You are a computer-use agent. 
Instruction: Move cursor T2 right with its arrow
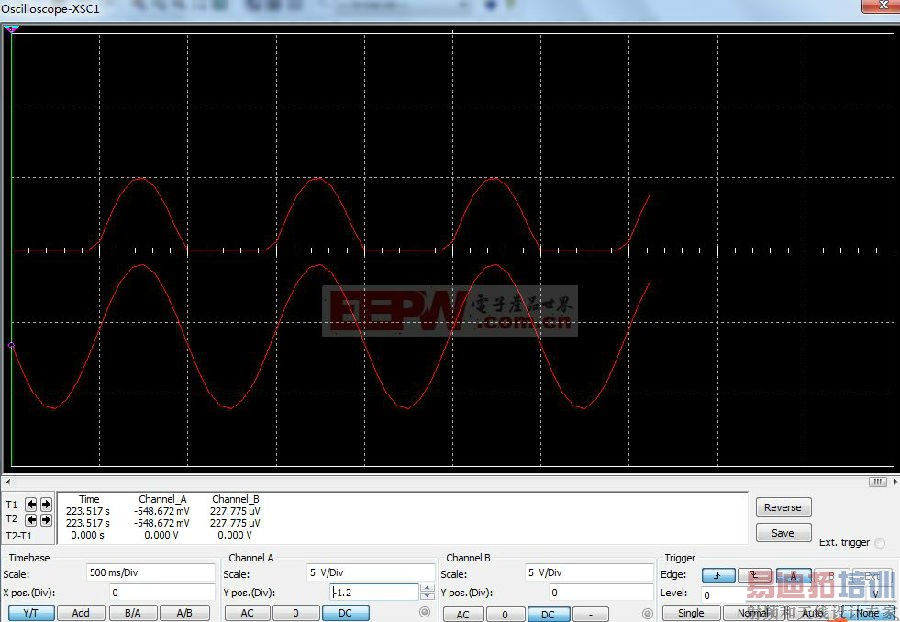pyautogui.click(x=46, y=520)
